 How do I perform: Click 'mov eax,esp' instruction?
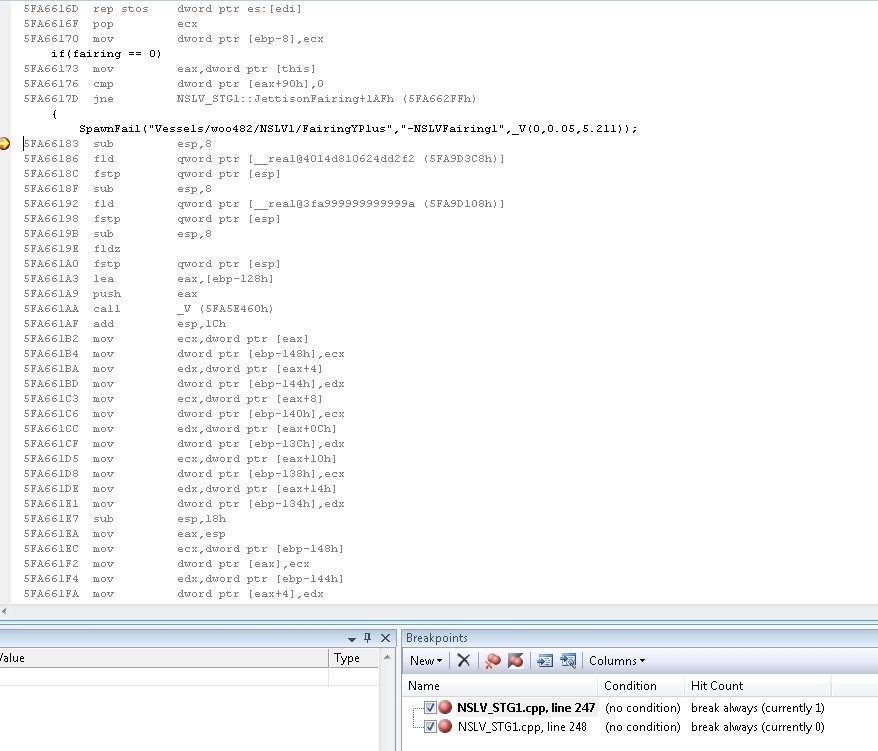coord(125,534)
